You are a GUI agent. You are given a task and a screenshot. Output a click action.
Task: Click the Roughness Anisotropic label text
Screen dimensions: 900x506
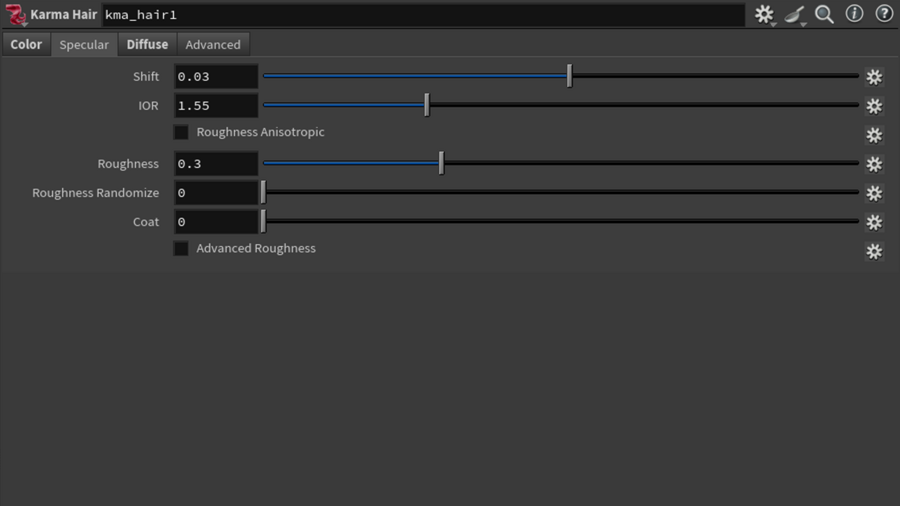[x=261, y=132]
